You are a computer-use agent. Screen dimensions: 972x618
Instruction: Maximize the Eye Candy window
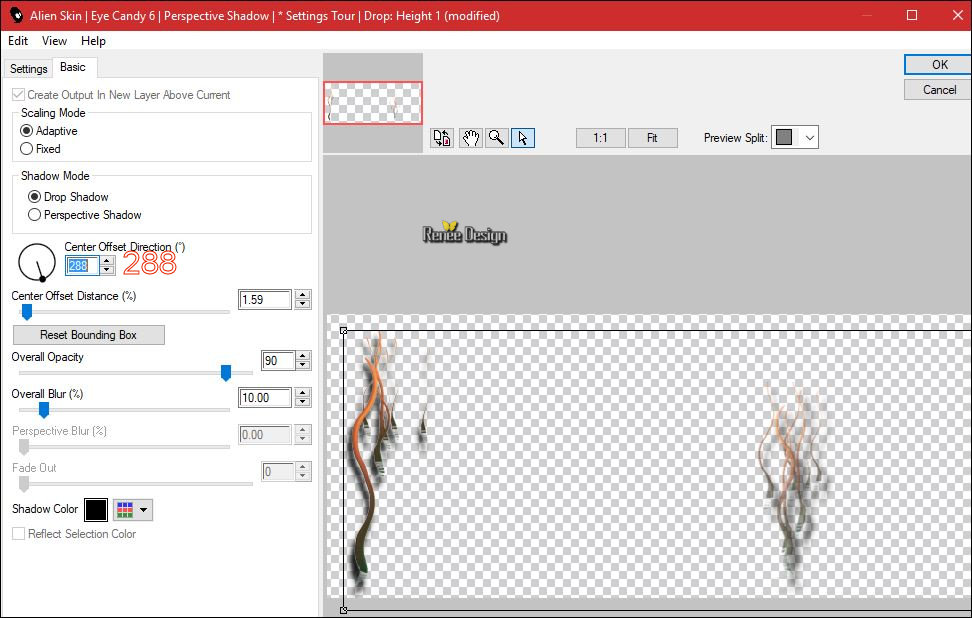click(x=912, y=15)
